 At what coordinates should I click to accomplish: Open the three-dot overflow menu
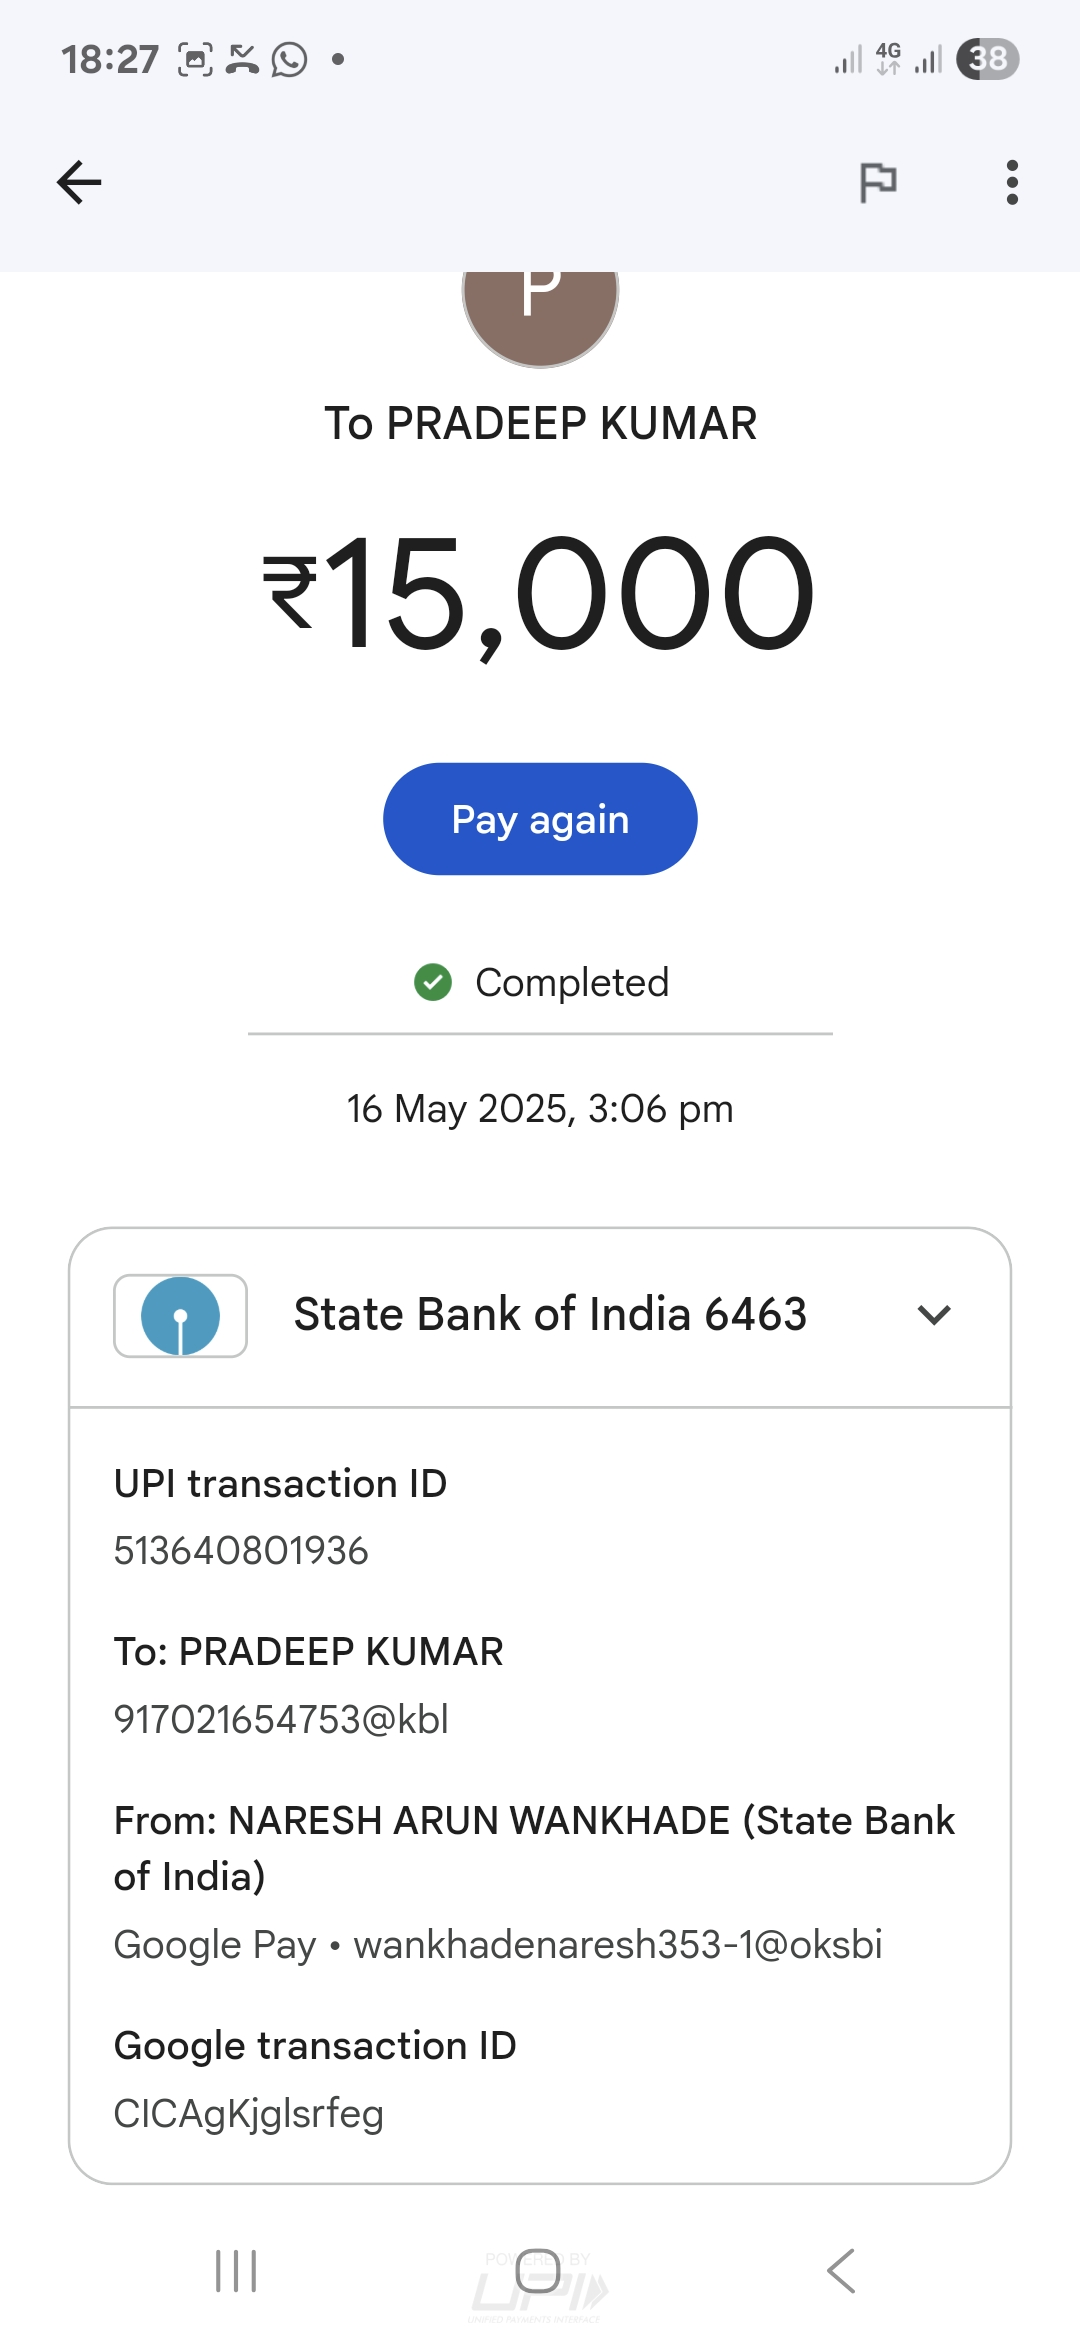tap(1012, 182)
